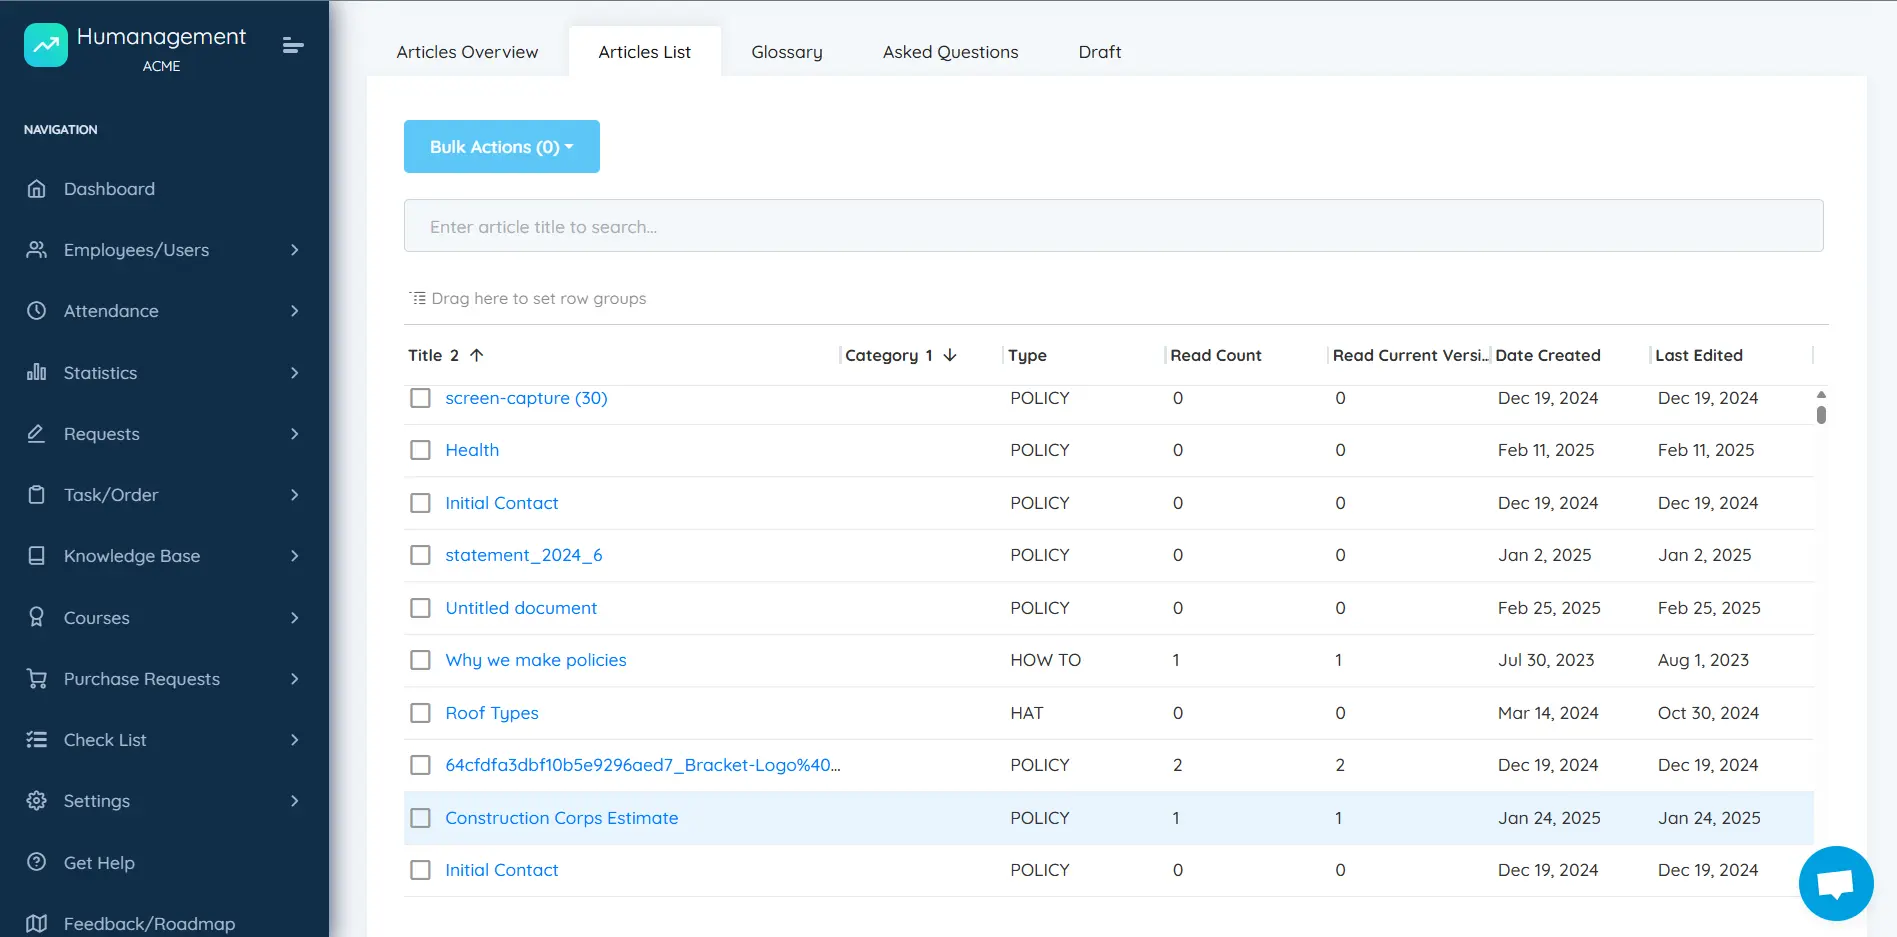Click the Category column descending sort arrow
The width and height of the screenshot is (1897, 937).
(950, 355)
